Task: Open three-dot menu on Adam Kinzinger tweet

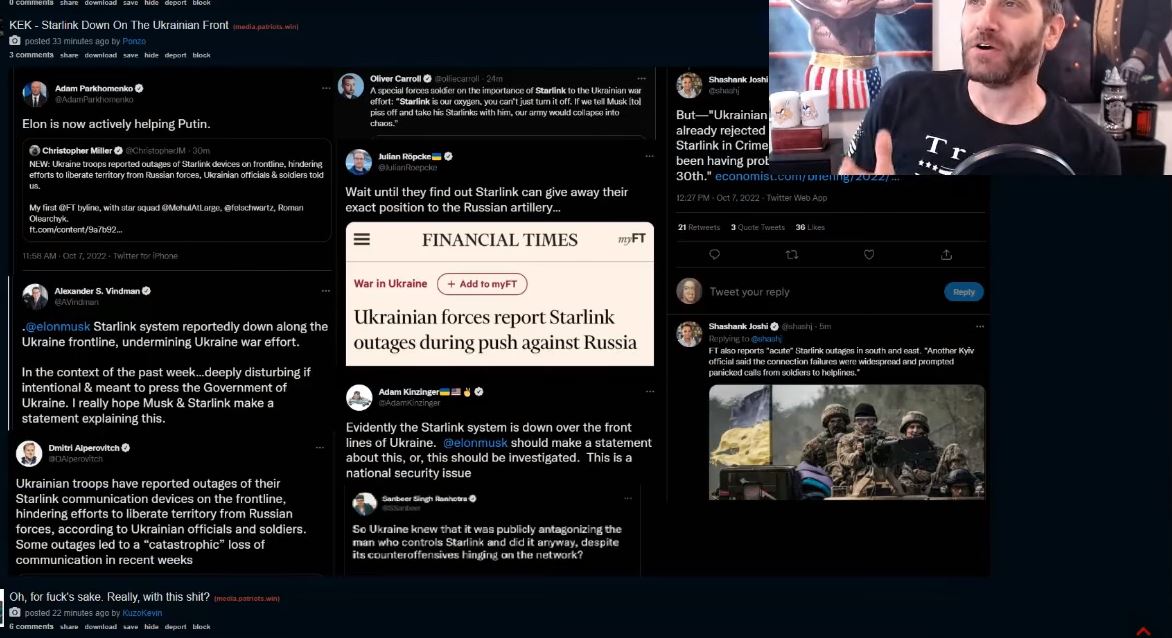Action: (649, 391)
